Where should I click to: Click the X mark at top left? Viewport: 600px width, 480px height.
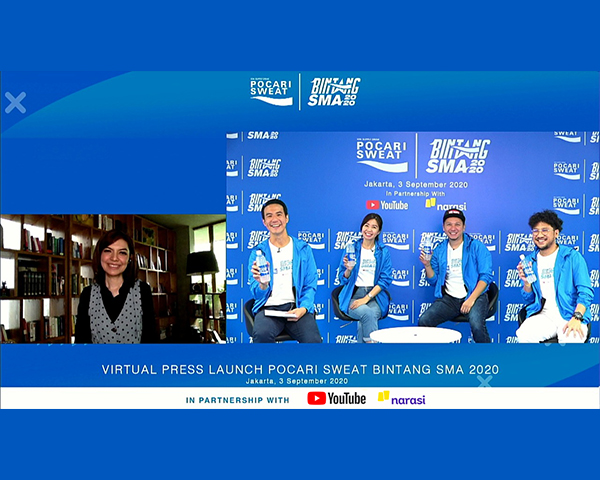coord(15,102)
